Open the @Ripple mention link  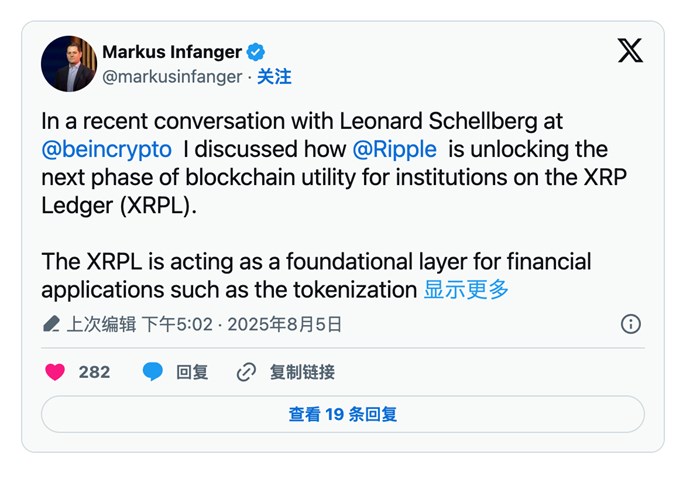[394, 150]
